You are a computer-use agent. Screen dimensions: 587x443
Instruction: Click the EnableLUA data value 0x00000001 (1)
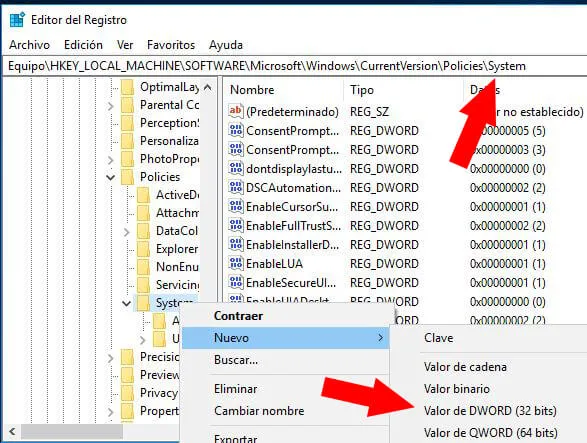pyautogui.click(x=508, y=264)
